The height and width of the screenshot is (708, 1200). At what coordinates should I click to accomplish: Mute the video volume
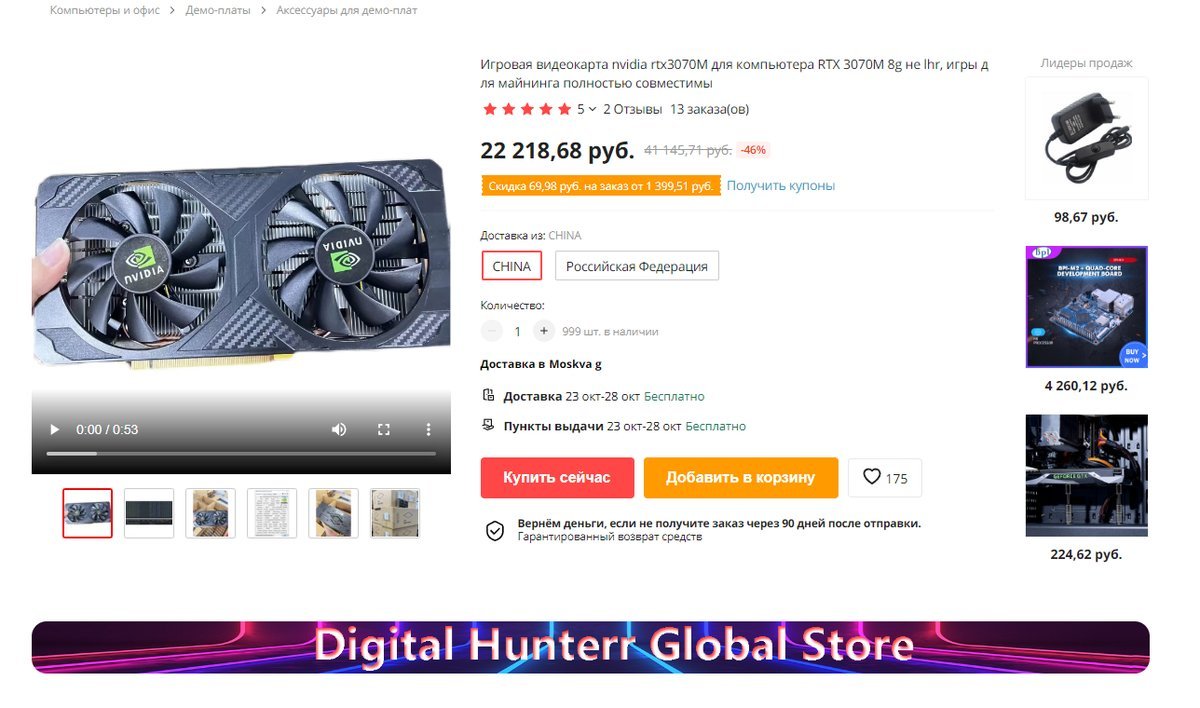(x=339, y=429)
